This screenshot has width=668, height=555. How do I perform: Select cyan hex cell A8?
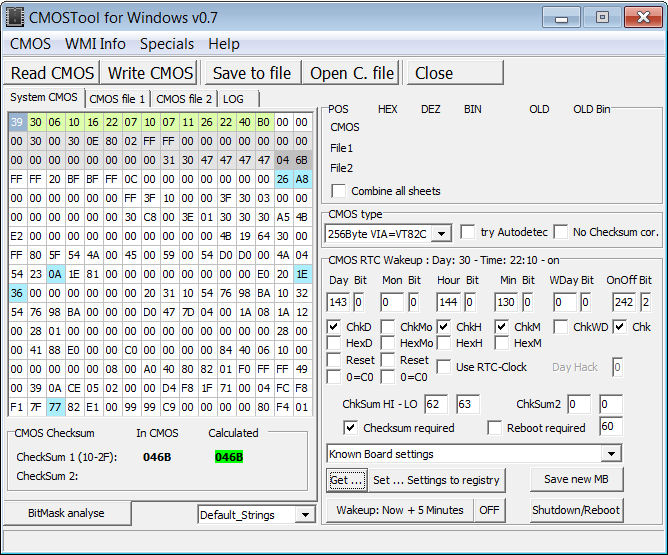pyautogui.click(x=302, y=179)
